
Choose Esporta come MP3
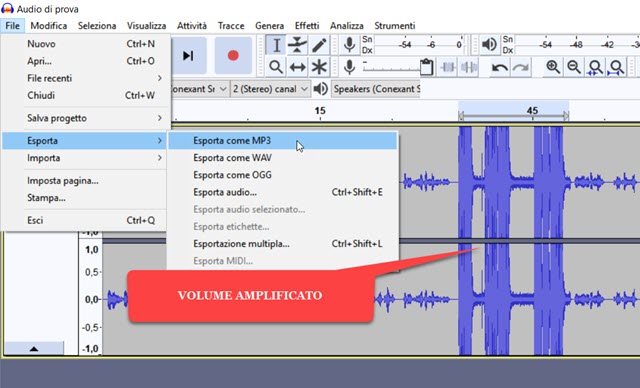click(282, 141)
